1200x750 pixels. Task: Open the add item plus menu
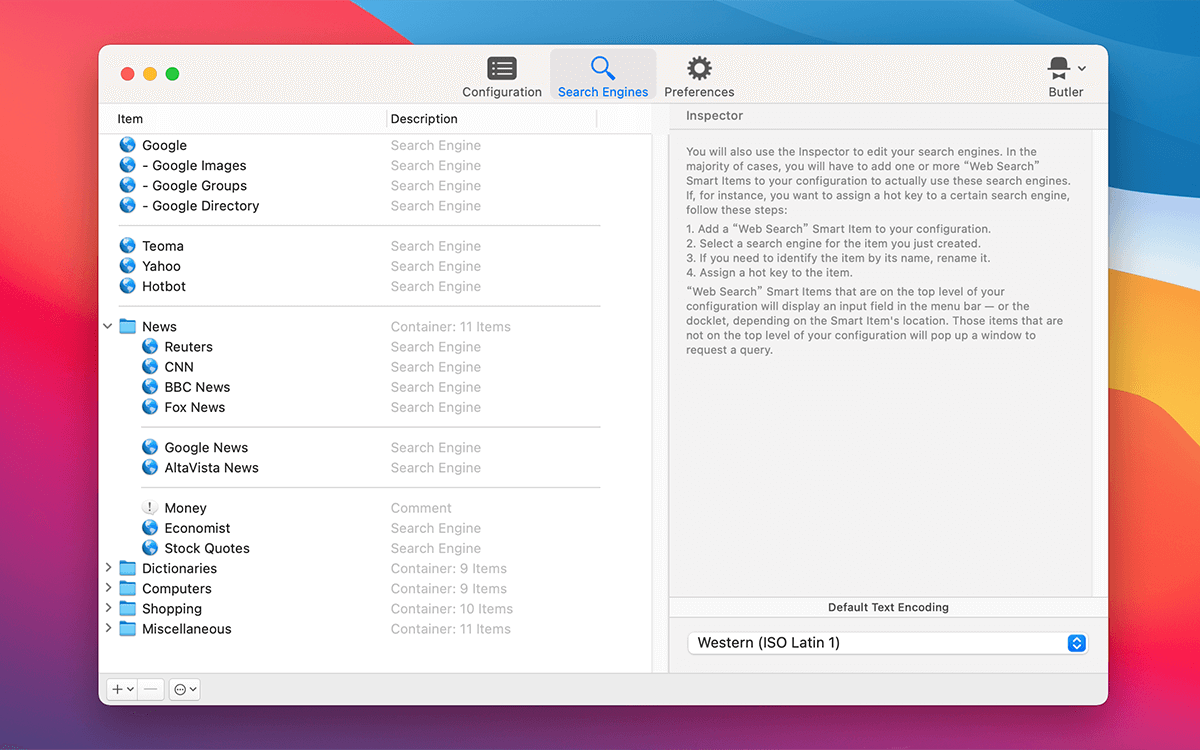122,689
